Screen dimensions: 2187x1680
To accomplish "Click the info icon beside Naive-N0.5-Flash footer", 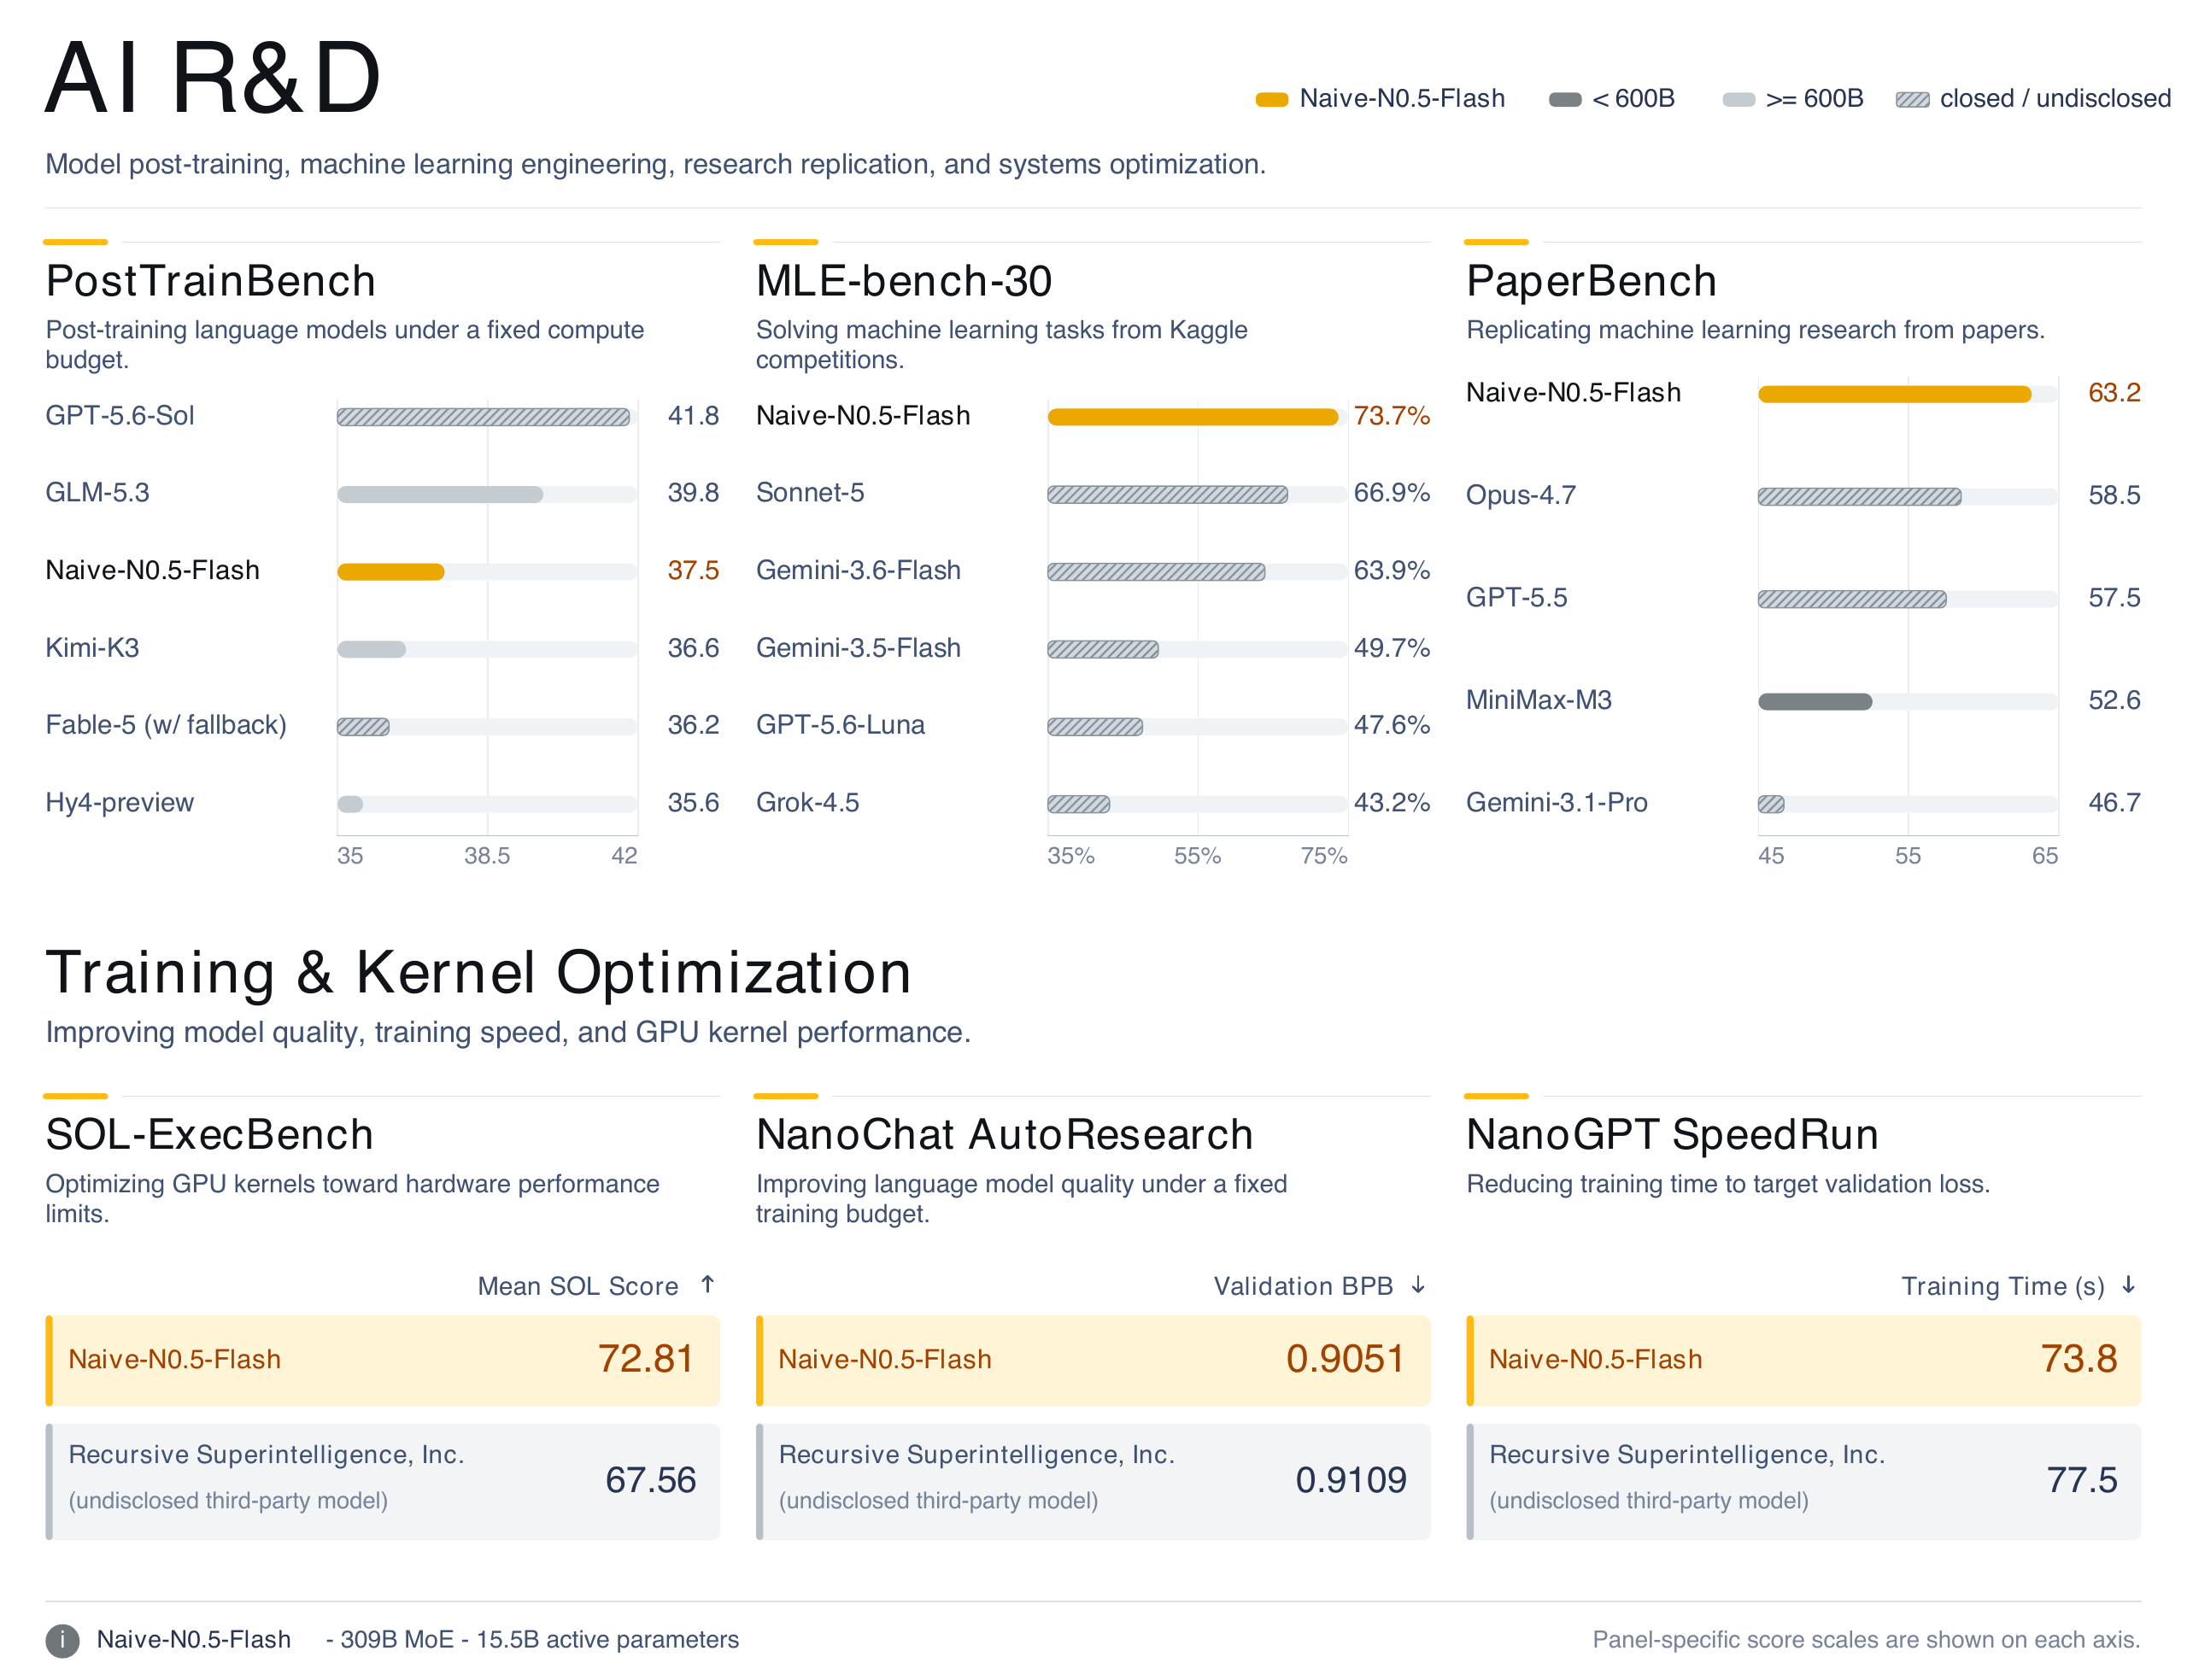I will [x=62, y=1640].
